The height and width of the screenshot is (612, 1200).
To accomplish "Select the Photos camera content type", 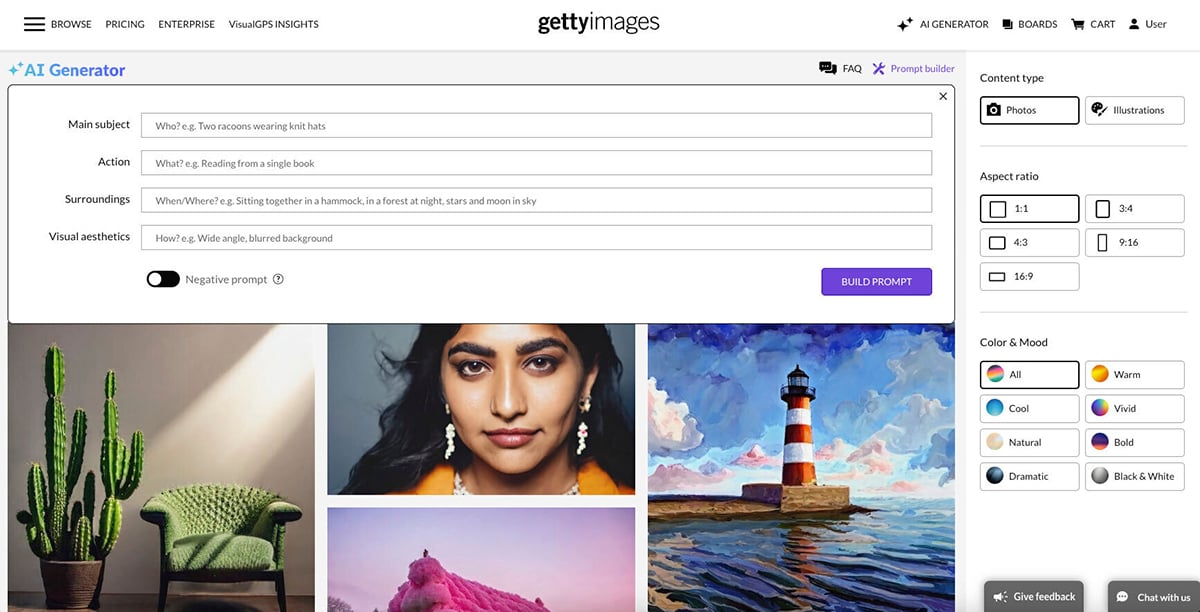I will [1029, 110].
